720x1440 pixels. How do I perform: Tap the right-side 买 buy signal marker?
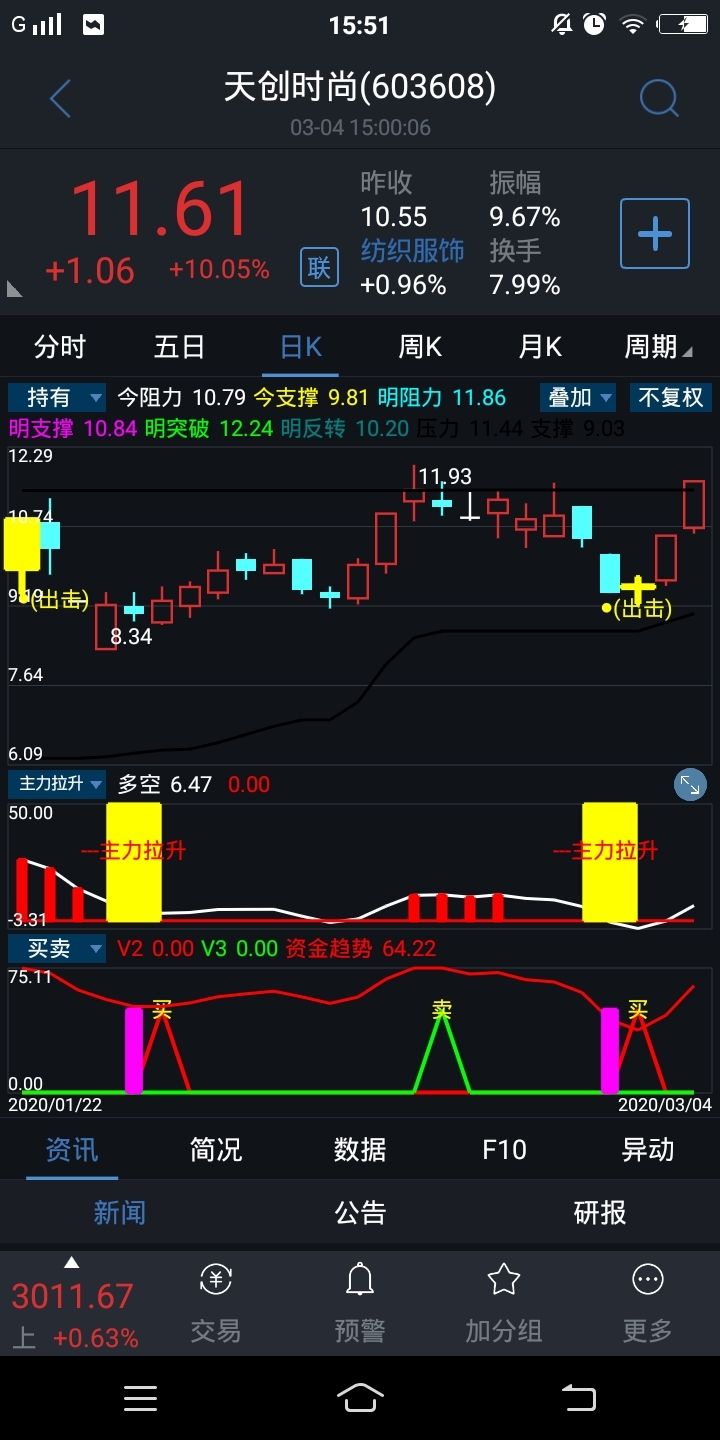(x=638, y=1010)
